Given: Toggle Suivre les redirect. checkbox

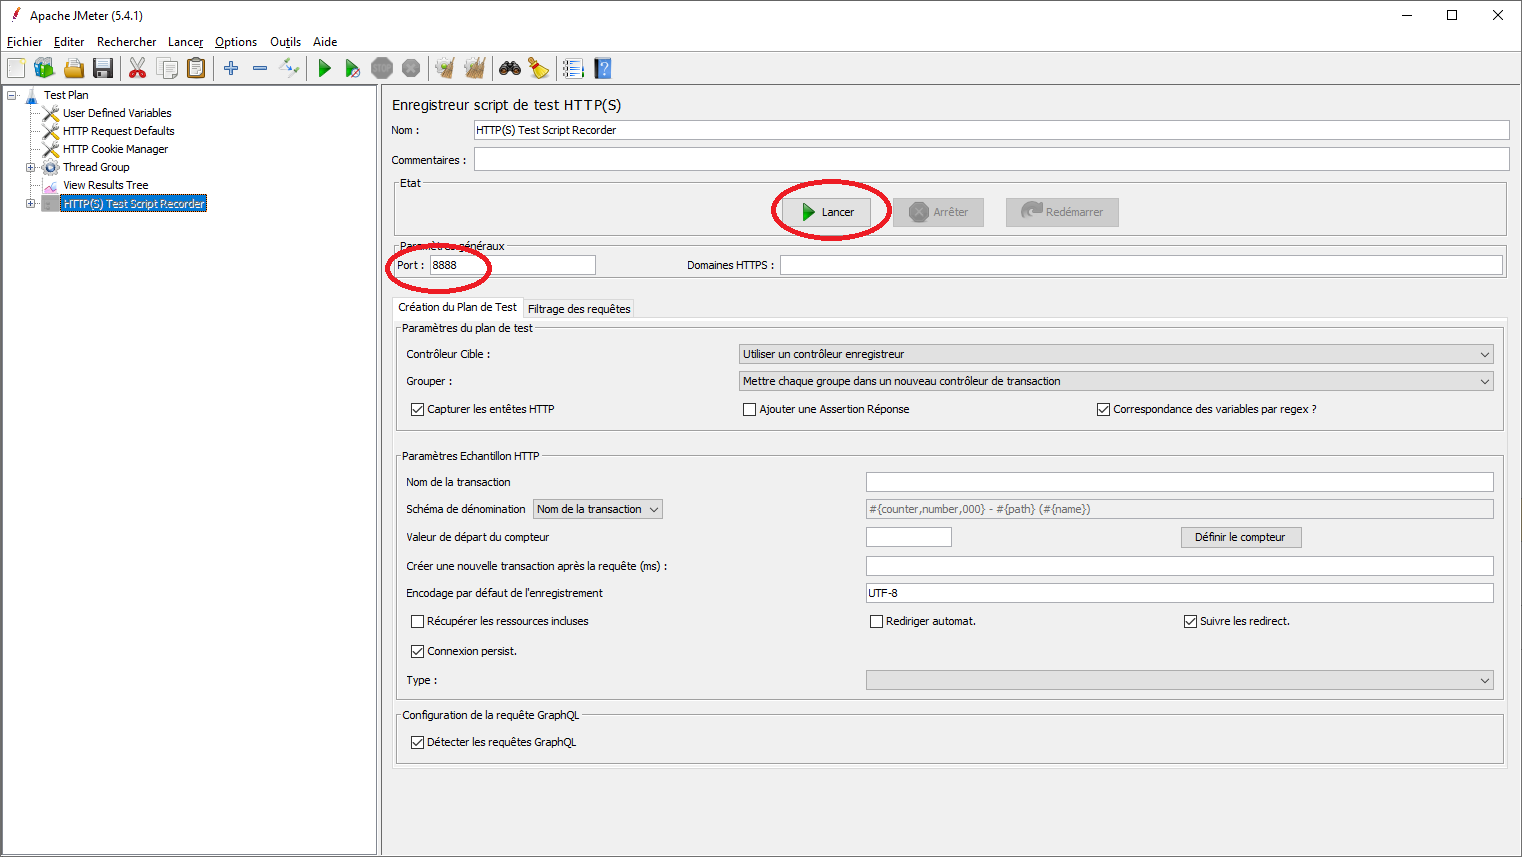Looking at the screenshot, I should (1190, 621).
